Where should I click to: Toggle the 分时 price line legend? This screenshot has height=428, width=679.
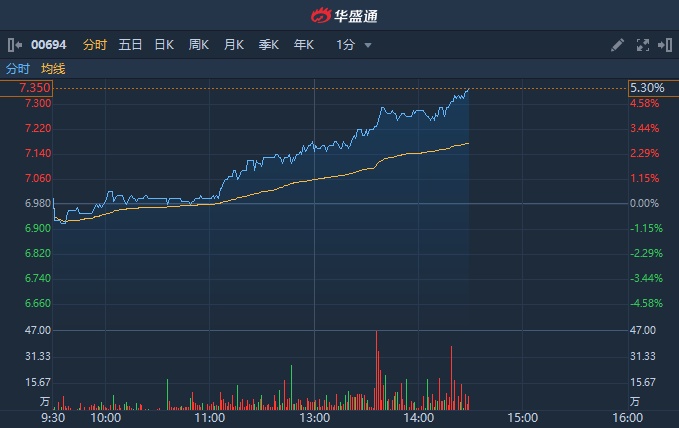18,69
